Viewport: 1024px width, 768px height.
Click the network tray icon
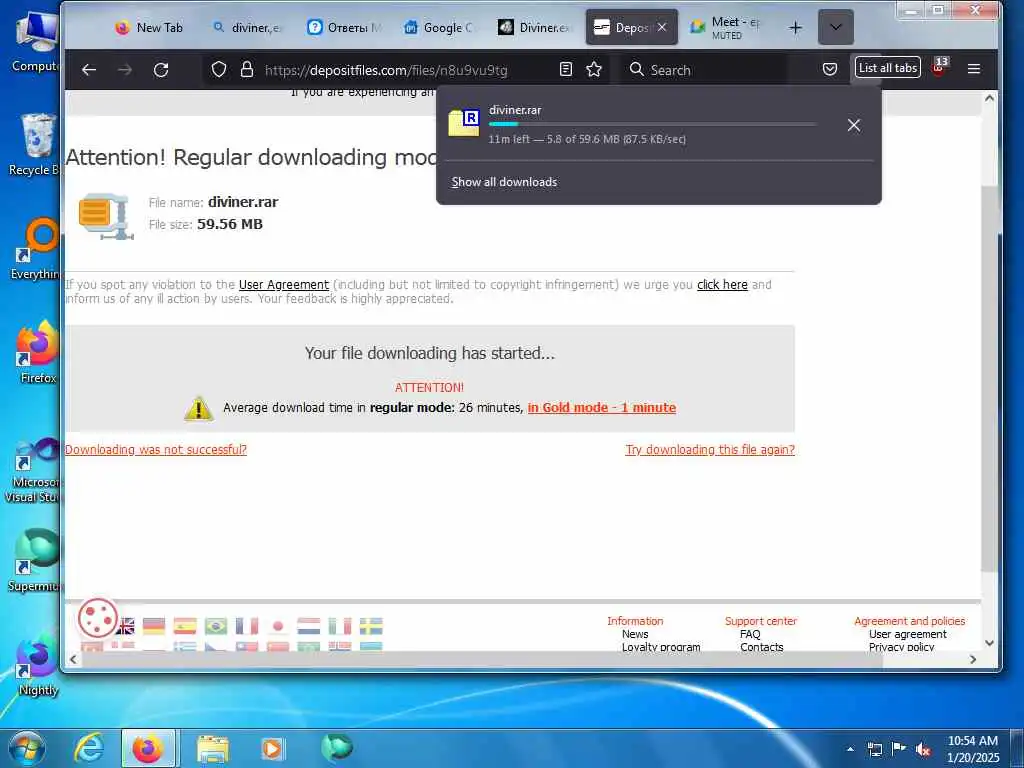coord(874,750)
